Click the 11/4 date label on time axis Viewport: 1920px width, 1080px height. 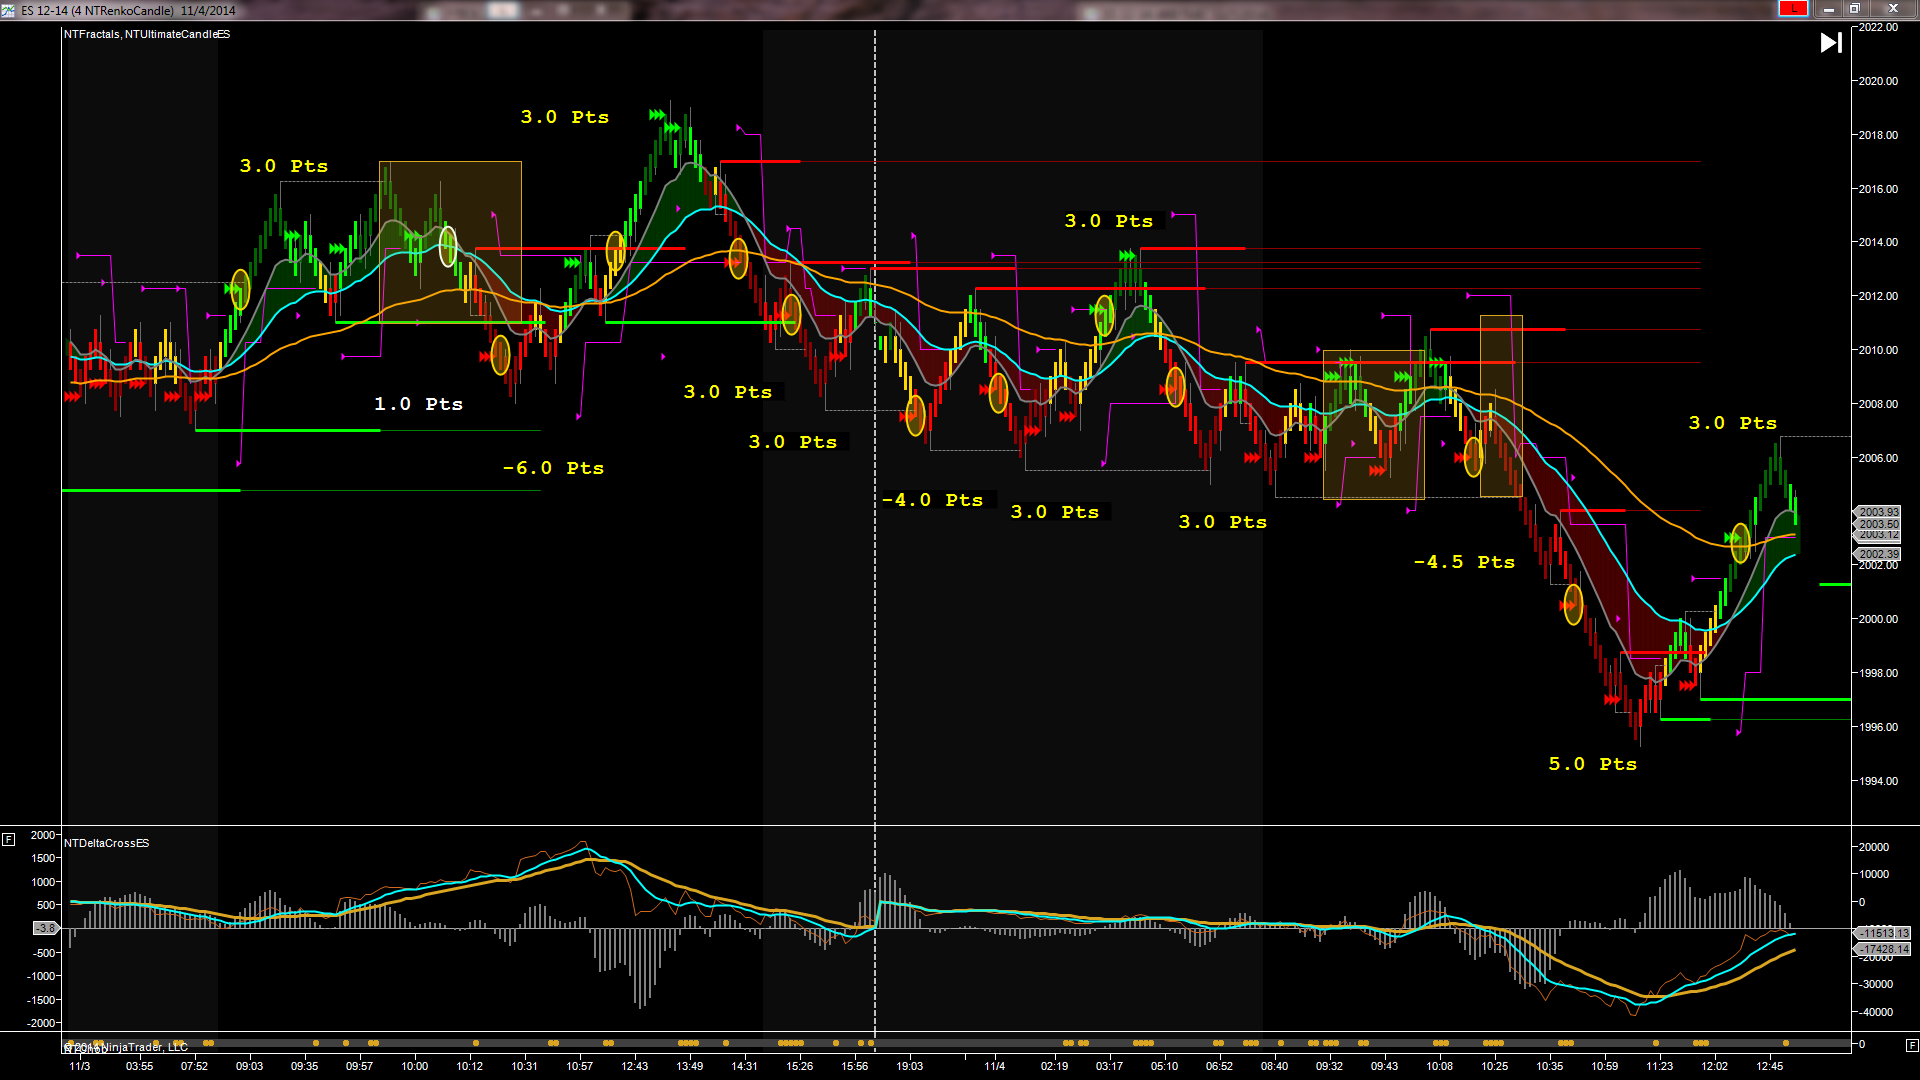[994, 1066]
